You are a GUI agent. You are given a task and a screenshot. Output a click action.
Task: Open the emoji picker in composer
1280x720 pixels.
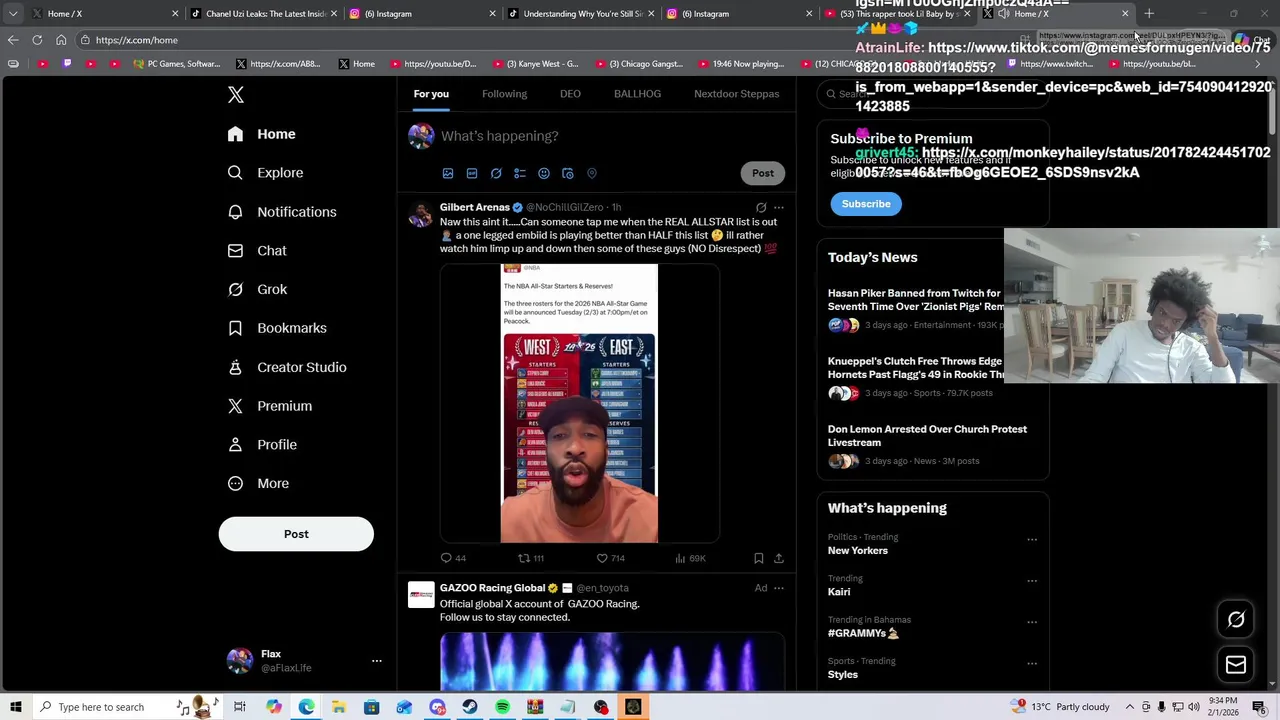[x=544, y=174]
